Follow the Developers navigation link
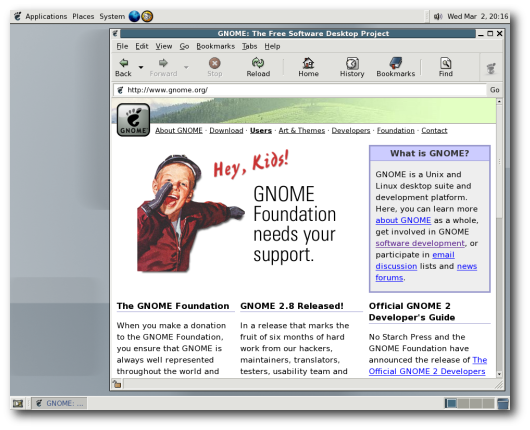The height and width of the screenshot is (430, 530). tap(351, 130)
